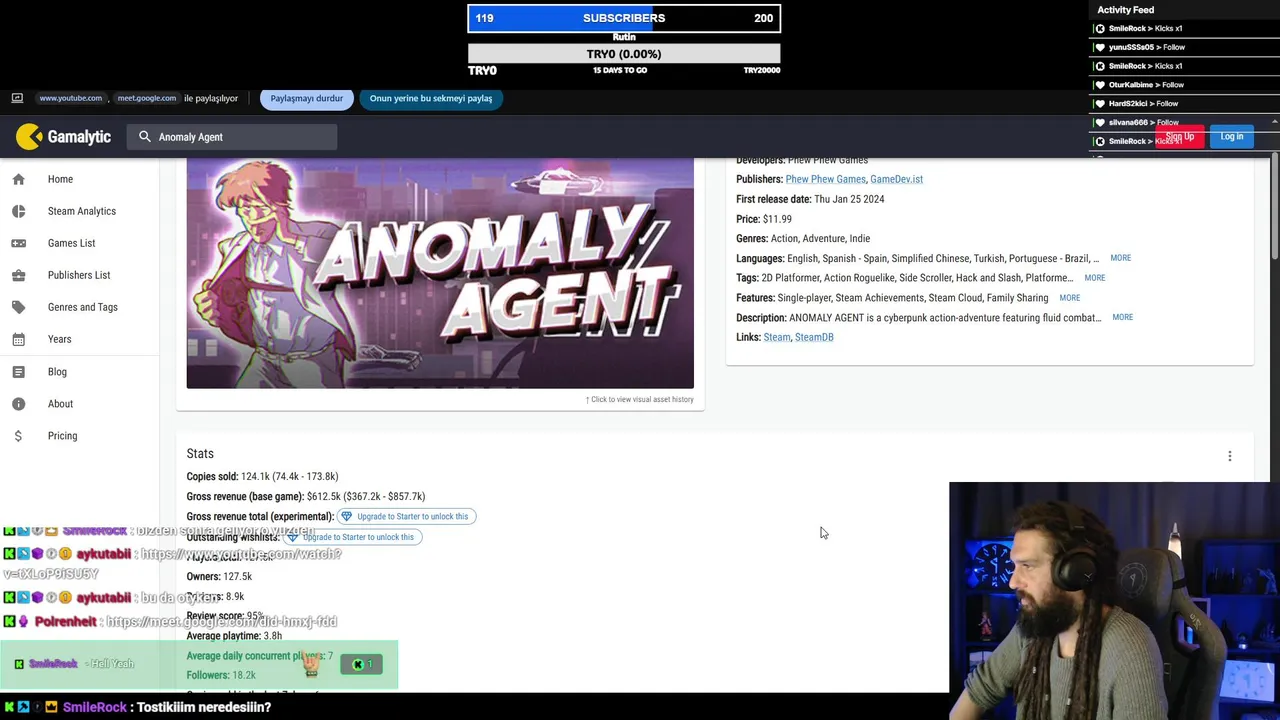Screen dimensions: 1280x720
Task: Click Upgrade to Starter for outstanding wishlists
Action: pyautogui.click(x=352, y=537)
